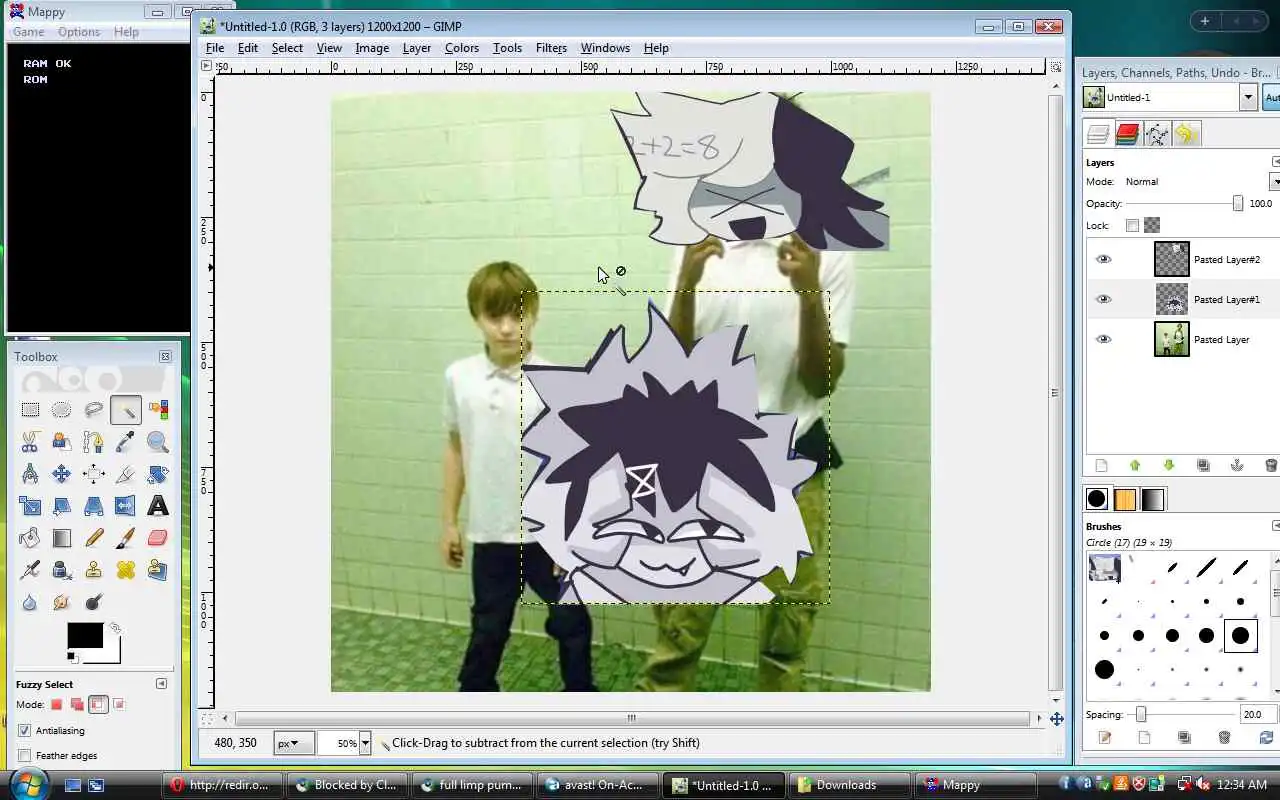
Task: Select the Perspective Clone tool
Action: 158,570
